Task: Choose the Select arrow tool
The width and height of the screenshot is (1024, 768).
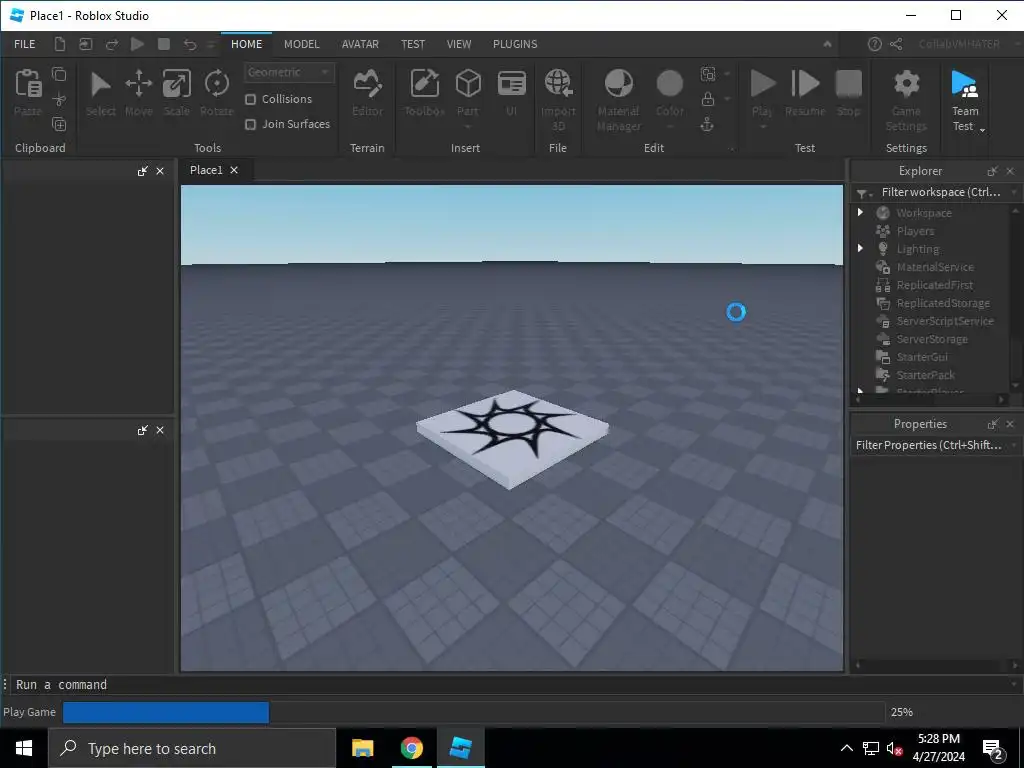Action: pyautogui.click(x=101, y=84)
